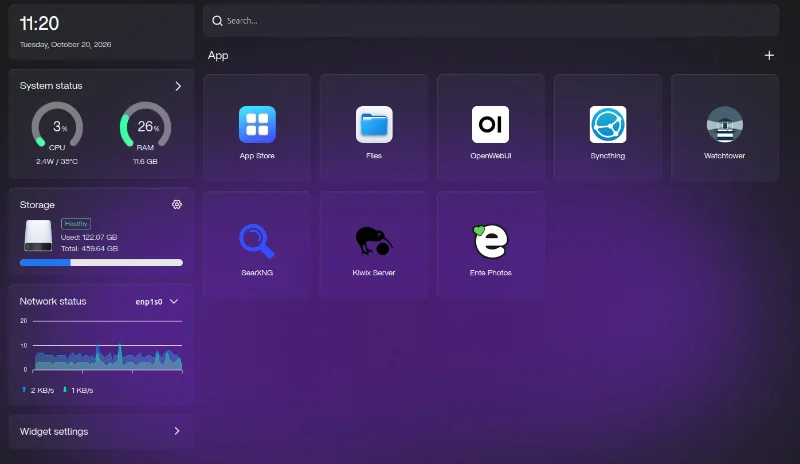Expand Widget settings chevron

[177, 431]
